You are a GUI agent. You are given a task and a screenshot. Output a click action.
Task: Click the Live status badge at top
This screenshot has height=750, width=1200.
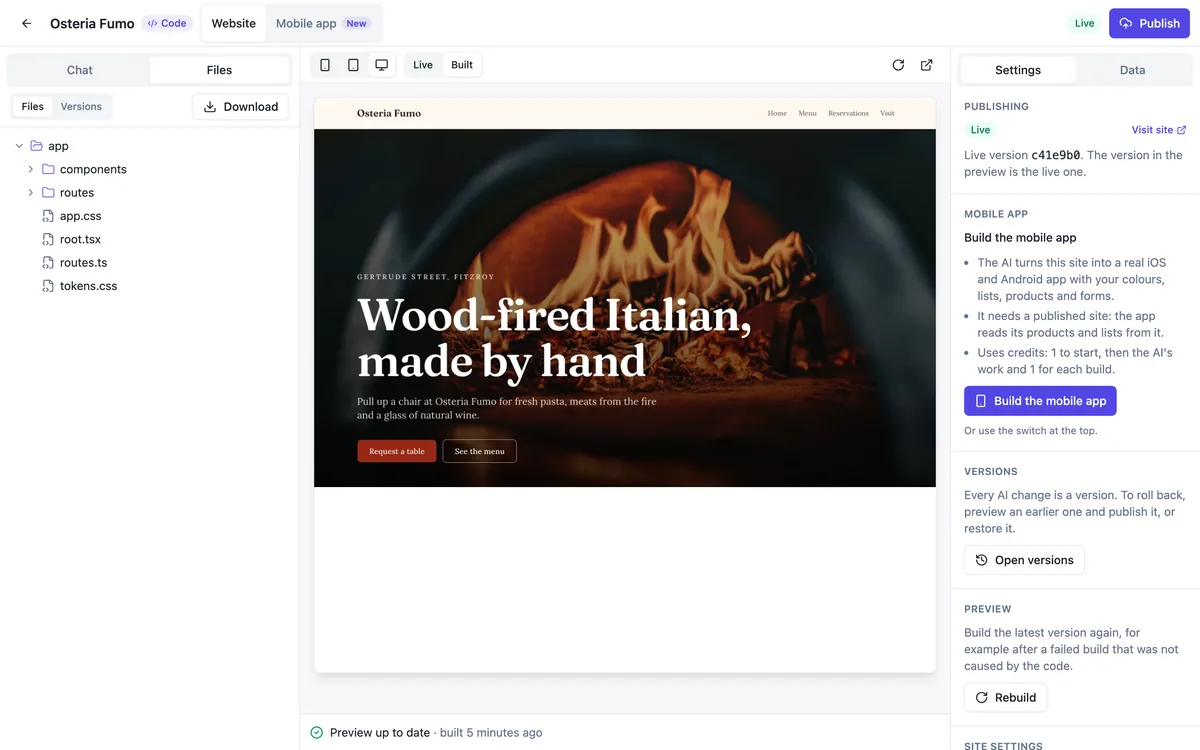pos(1085,23)
